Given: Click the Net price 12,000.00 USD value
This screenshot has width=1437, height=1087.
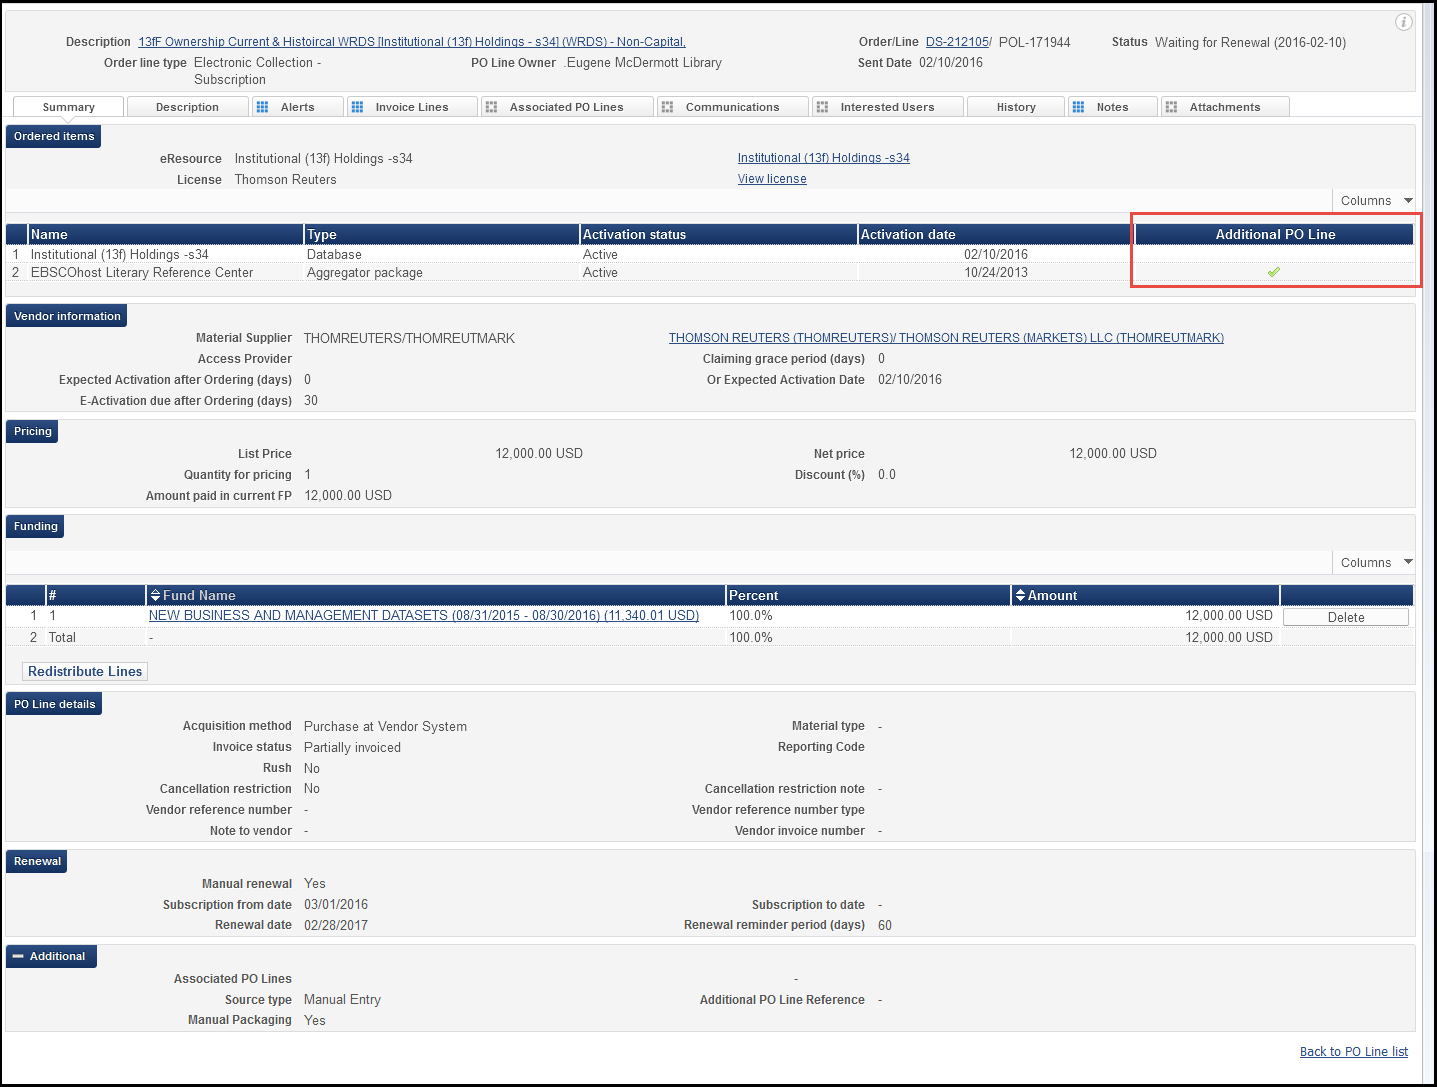Looking at the screenshot, I should click(1113, 454).
